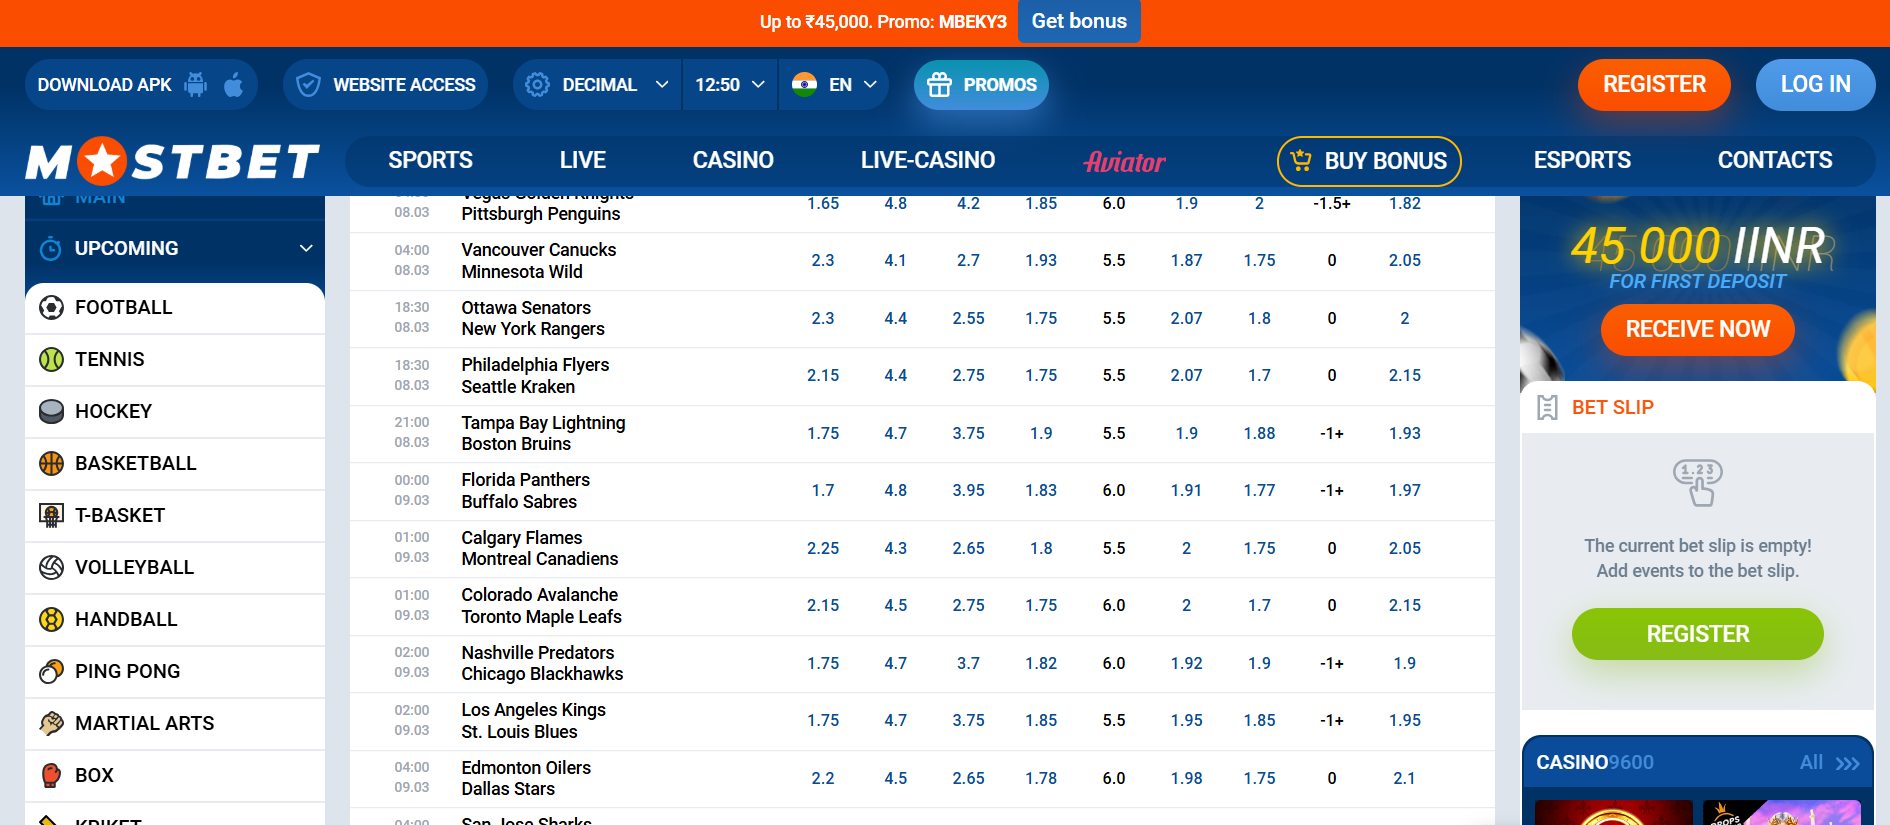Click the Android download icon
This screenshot has height=825, width=1890.
196,85
